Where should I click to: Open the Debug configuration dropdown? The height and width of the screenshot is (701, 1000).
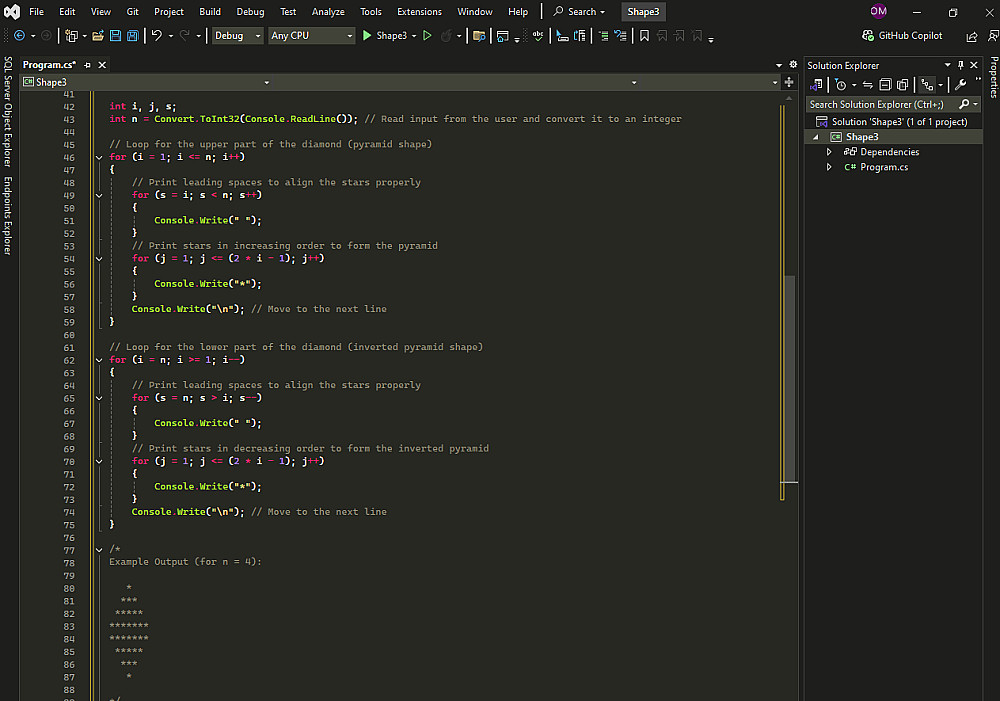point(236,36)
